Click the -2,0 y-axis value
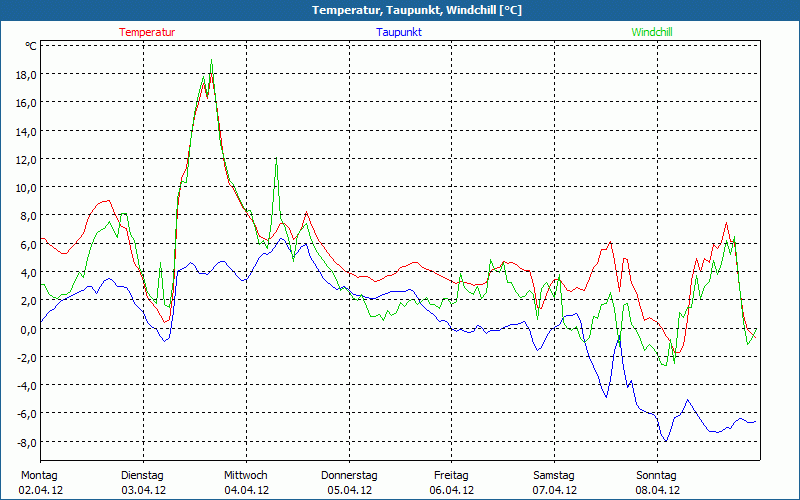Image resolution: width=800 pixels, height=500 pixels. click(x=28, y=358)
